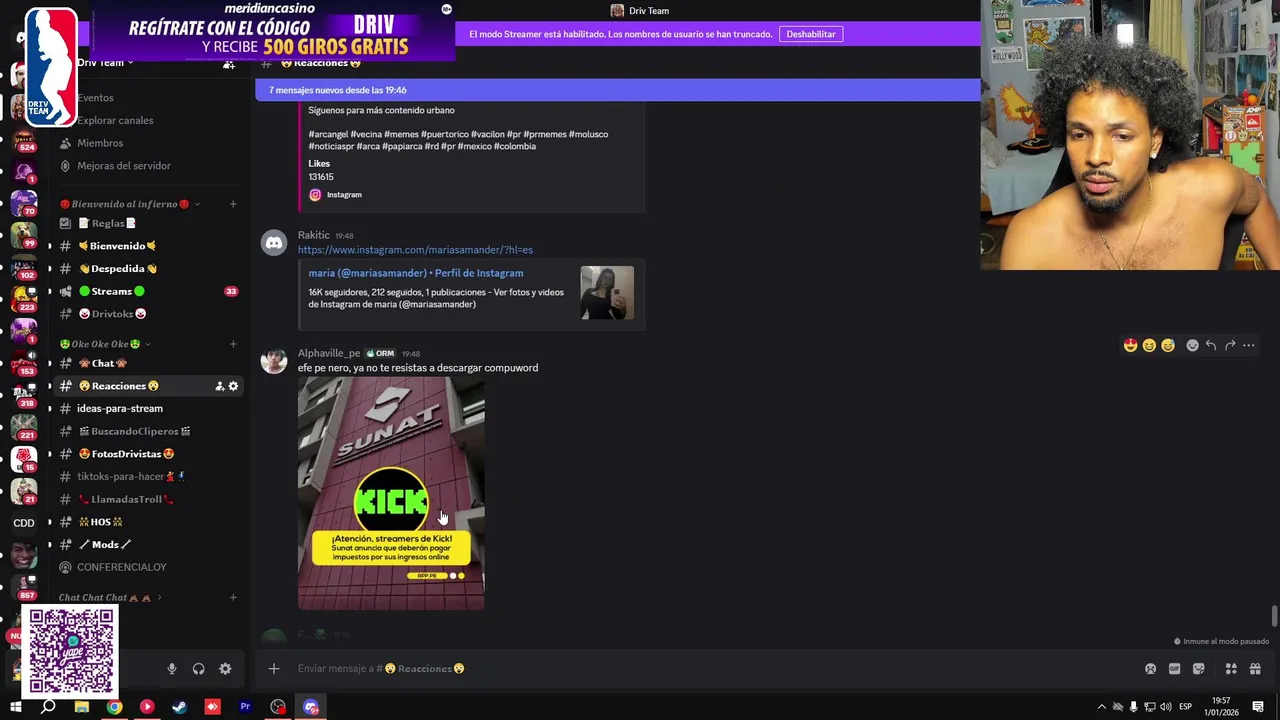
Task: Open maria Perfil de Instagram embed title
Action: [416, 273]
